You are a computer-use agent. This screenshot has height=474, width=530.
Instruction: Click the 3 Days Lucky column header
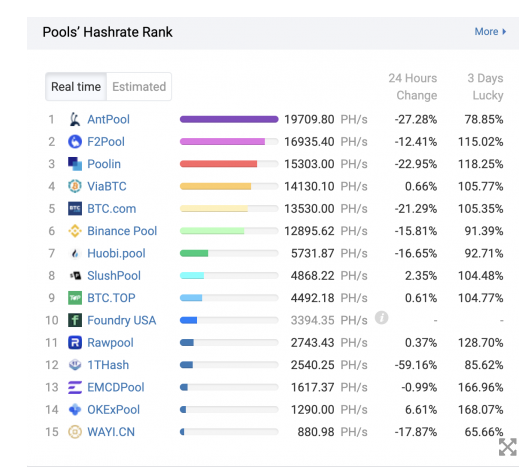[485, 87]
